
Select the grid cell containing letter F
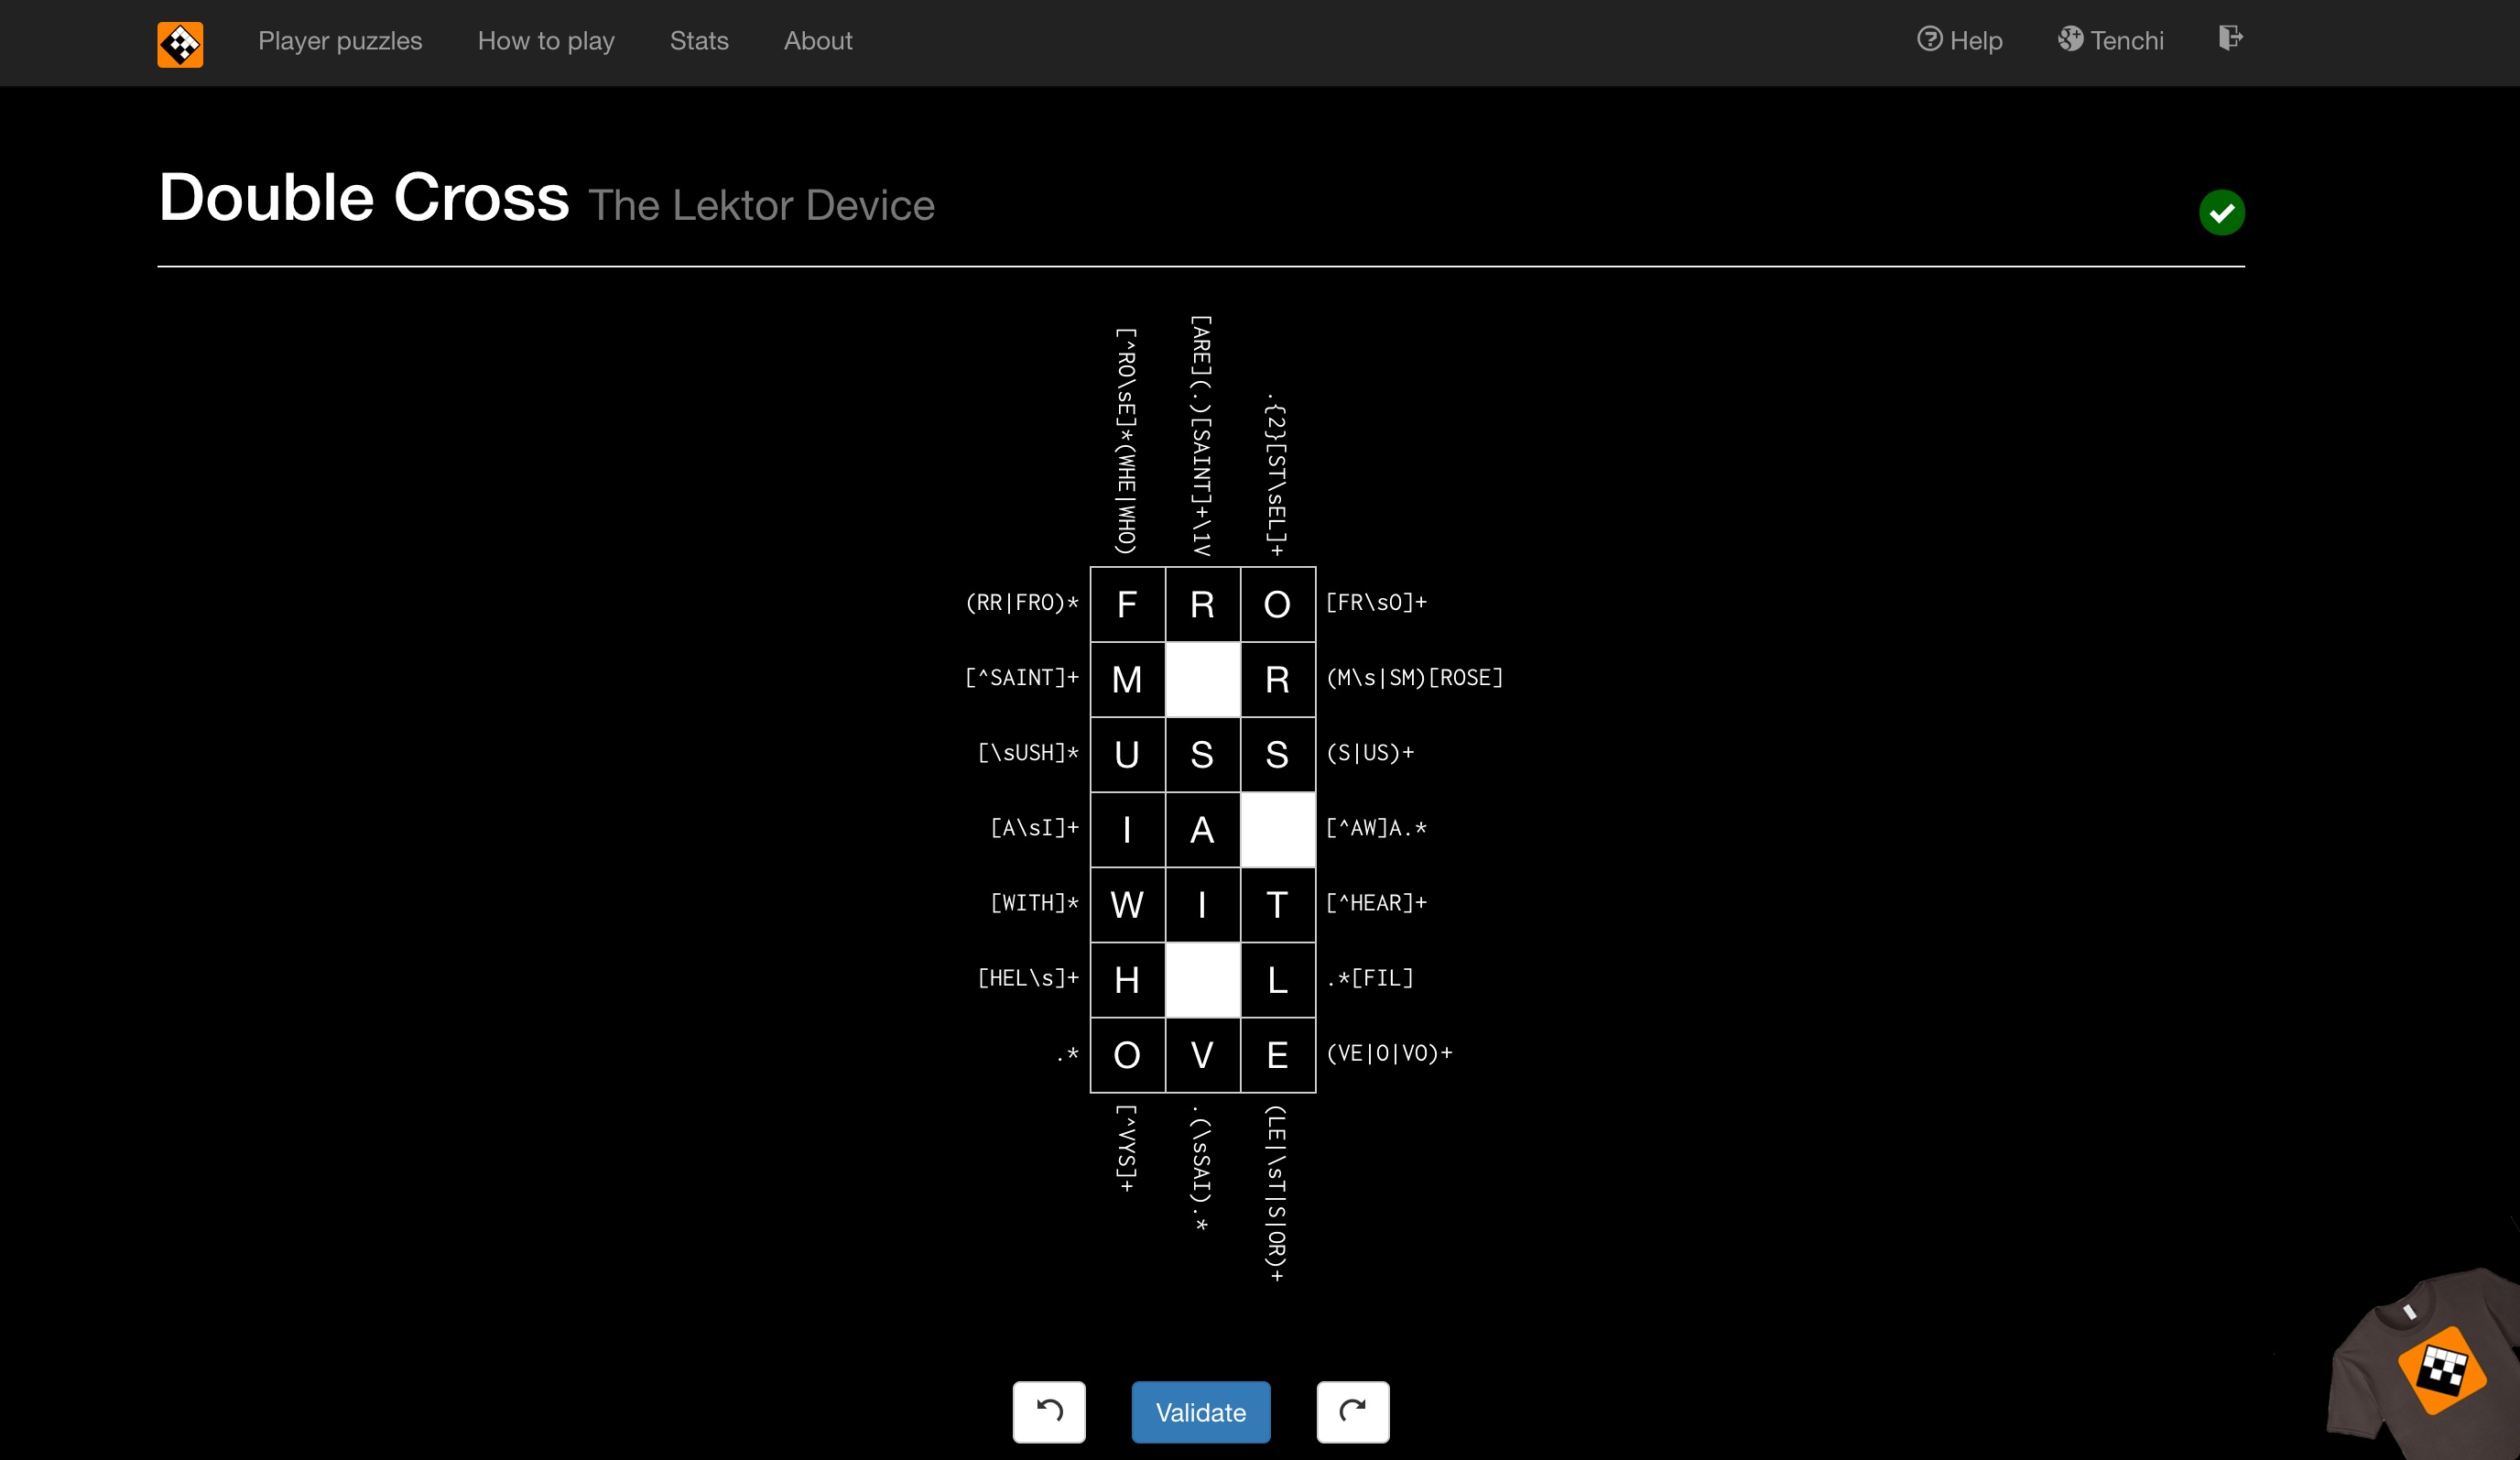(1128, 605)
